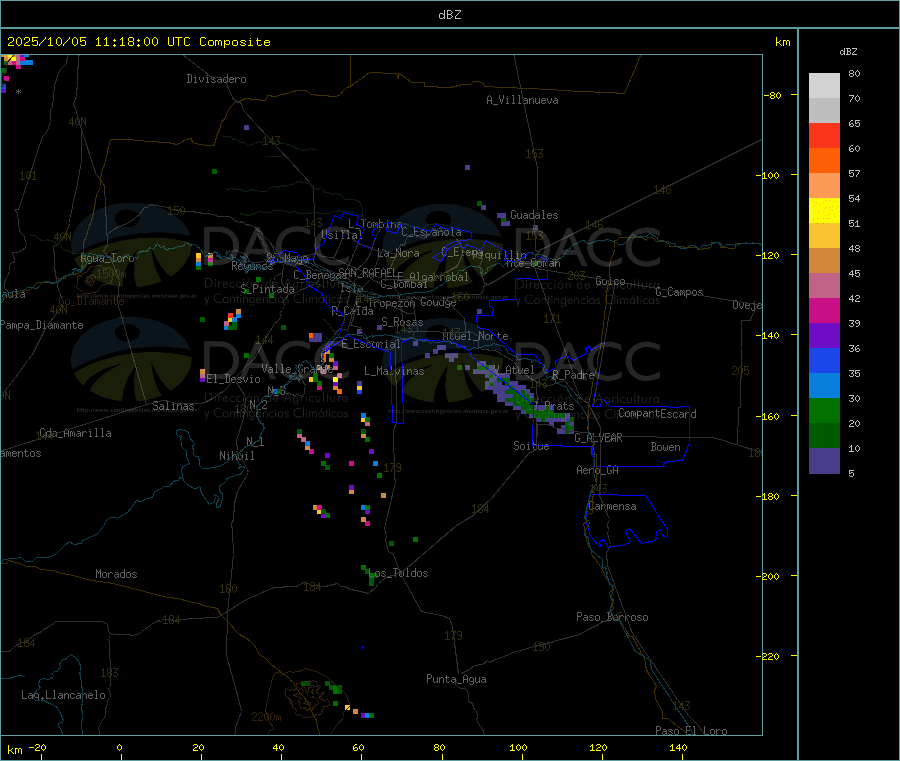
Task: Select the Lag_Llancanelo label
Action: tap(64, 694)
